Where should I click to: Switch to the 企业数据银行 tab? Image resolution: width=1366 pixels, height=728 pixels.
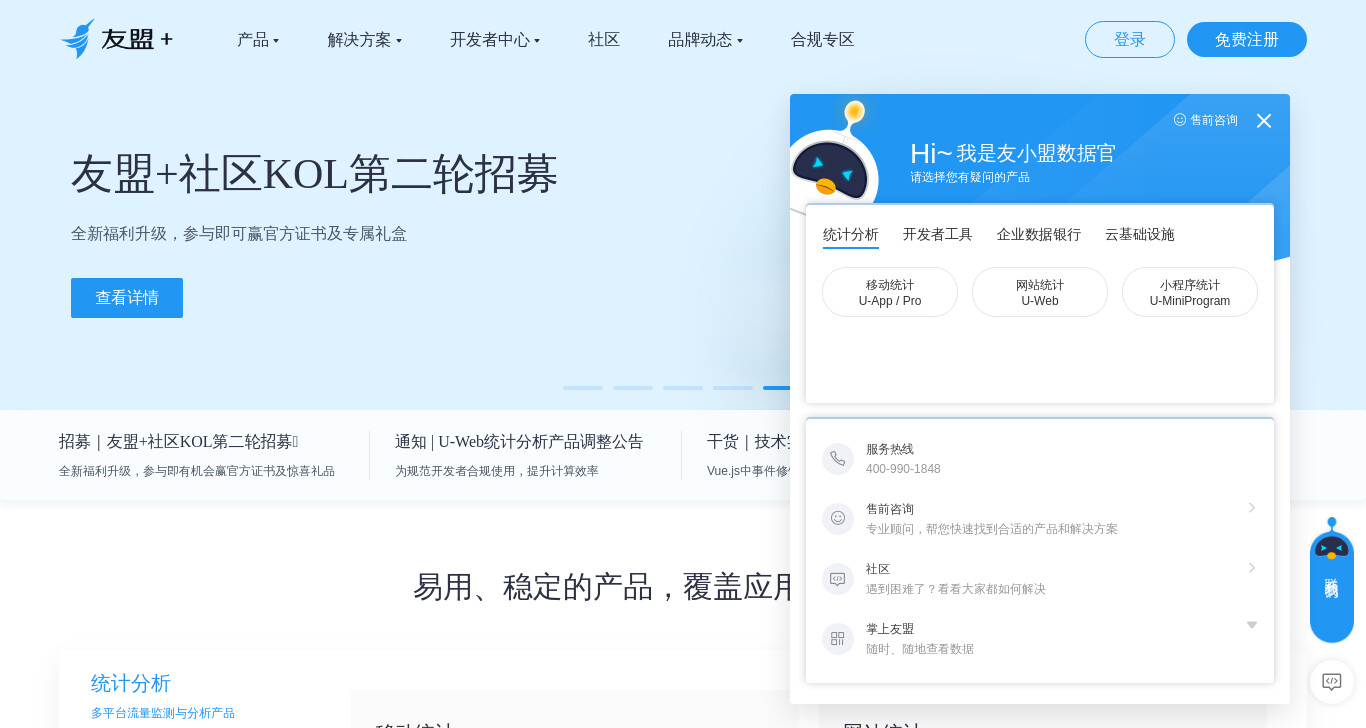[x=1039, y=235]
